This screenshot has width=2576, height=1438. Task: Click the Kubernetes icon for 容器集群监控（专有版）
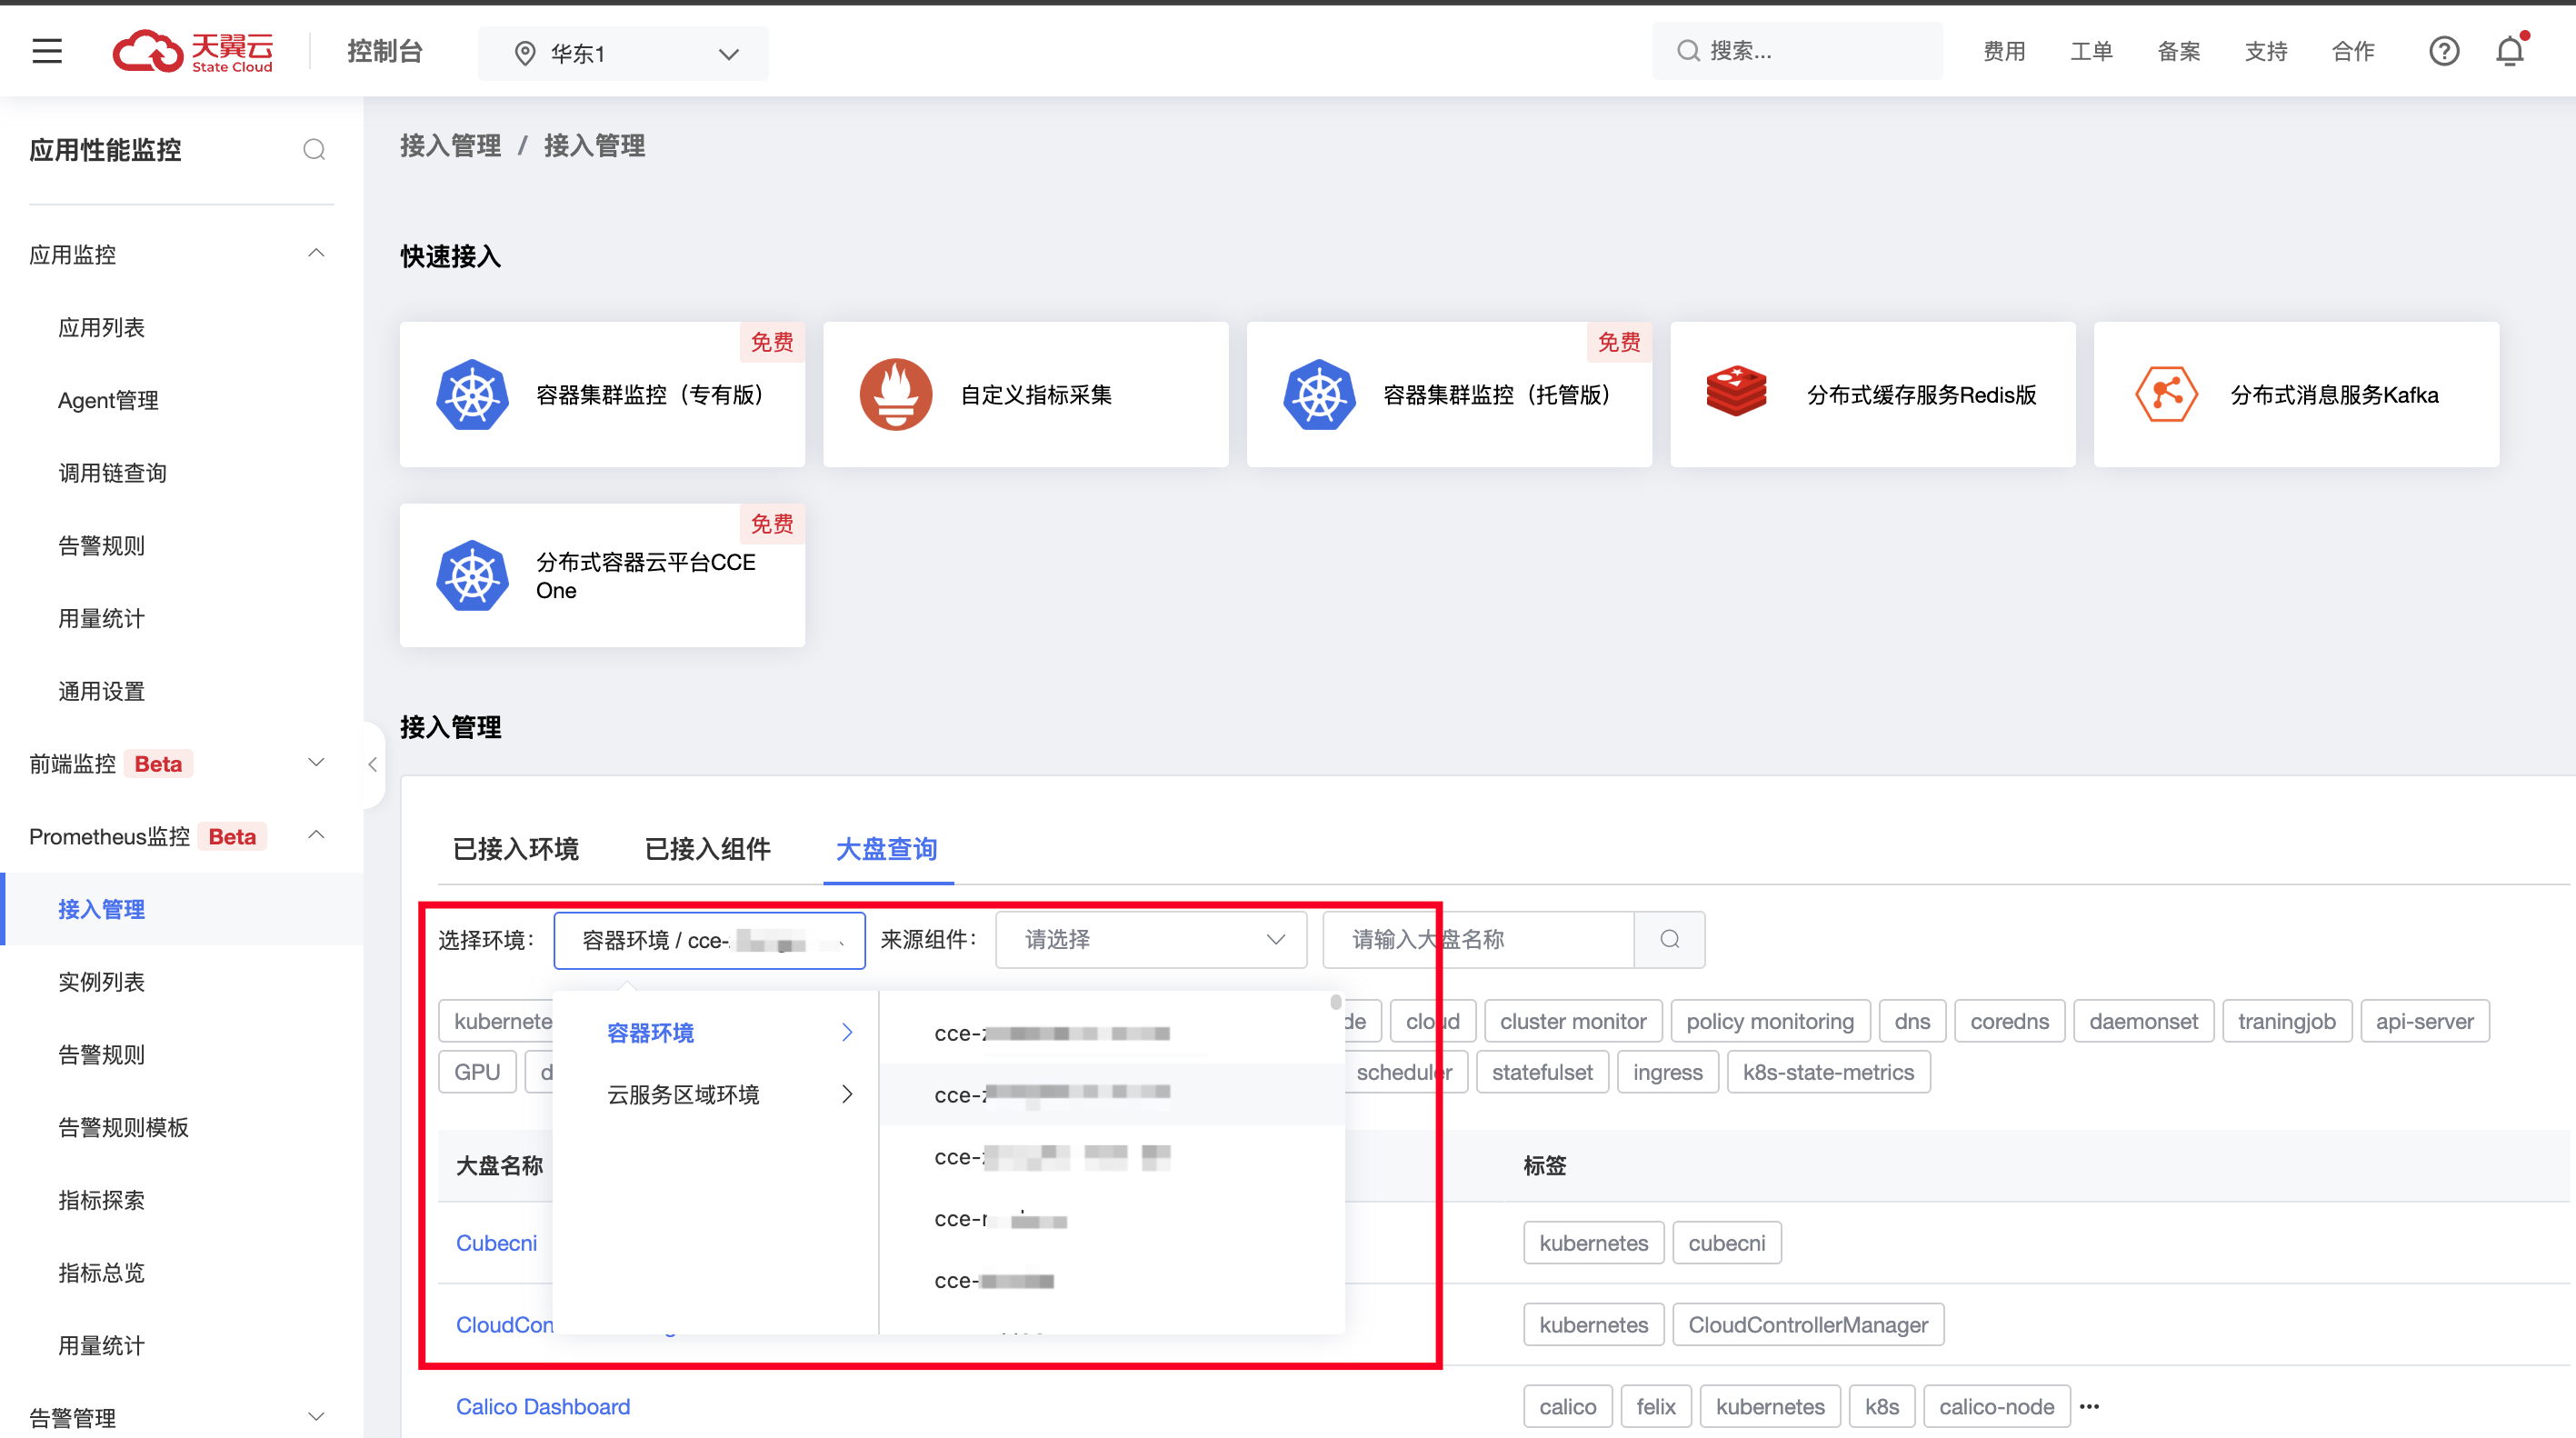pyautogui.click(x=472, y=395)
